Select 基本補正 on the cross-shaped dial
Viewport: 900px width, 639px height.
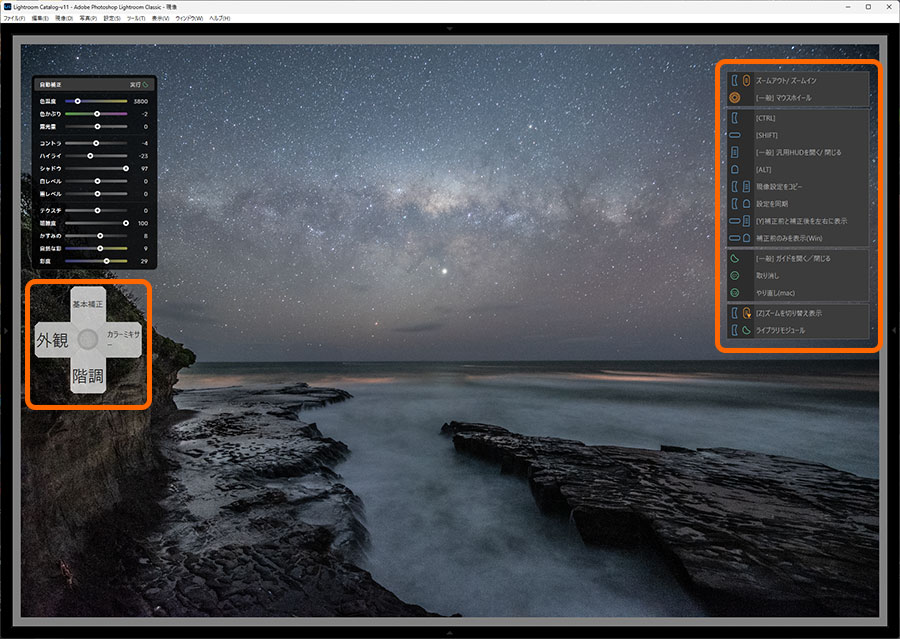pyautogui.click(x=88, y=303)
